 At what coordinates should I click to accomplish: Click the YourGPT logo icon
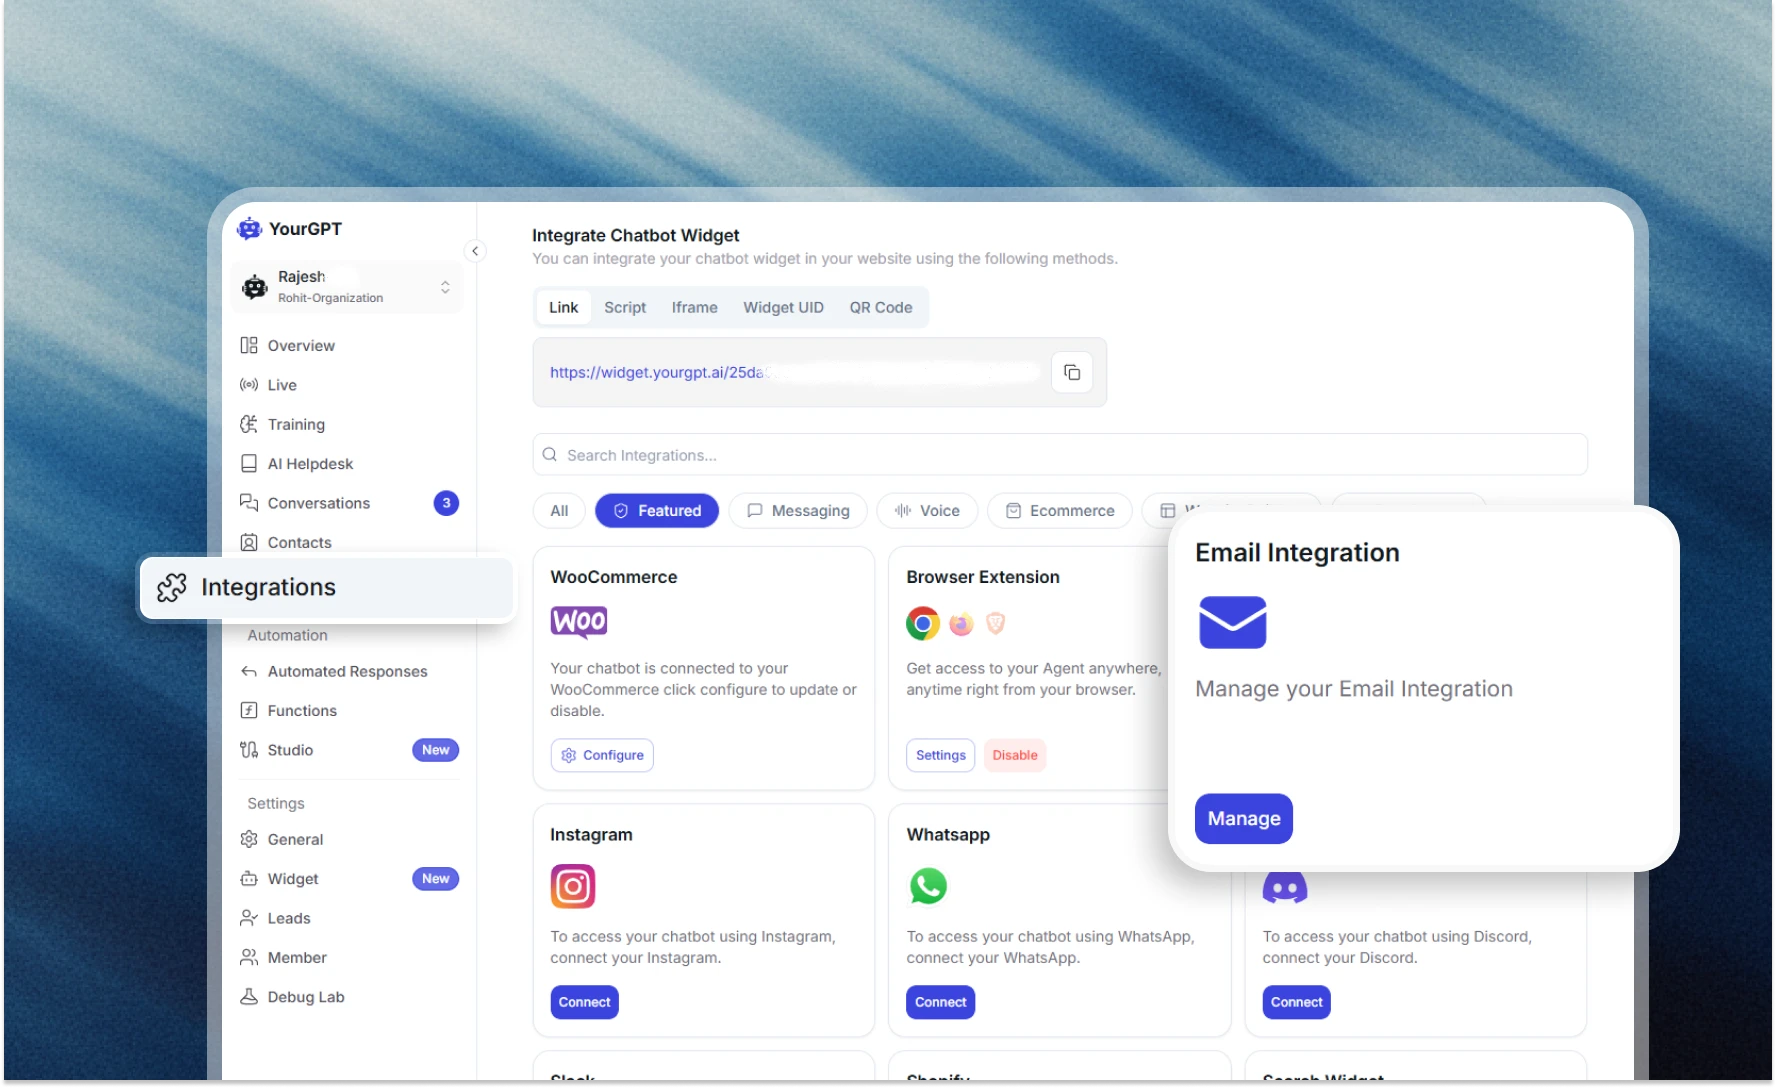pyautogui.click(x=248, y=228)
